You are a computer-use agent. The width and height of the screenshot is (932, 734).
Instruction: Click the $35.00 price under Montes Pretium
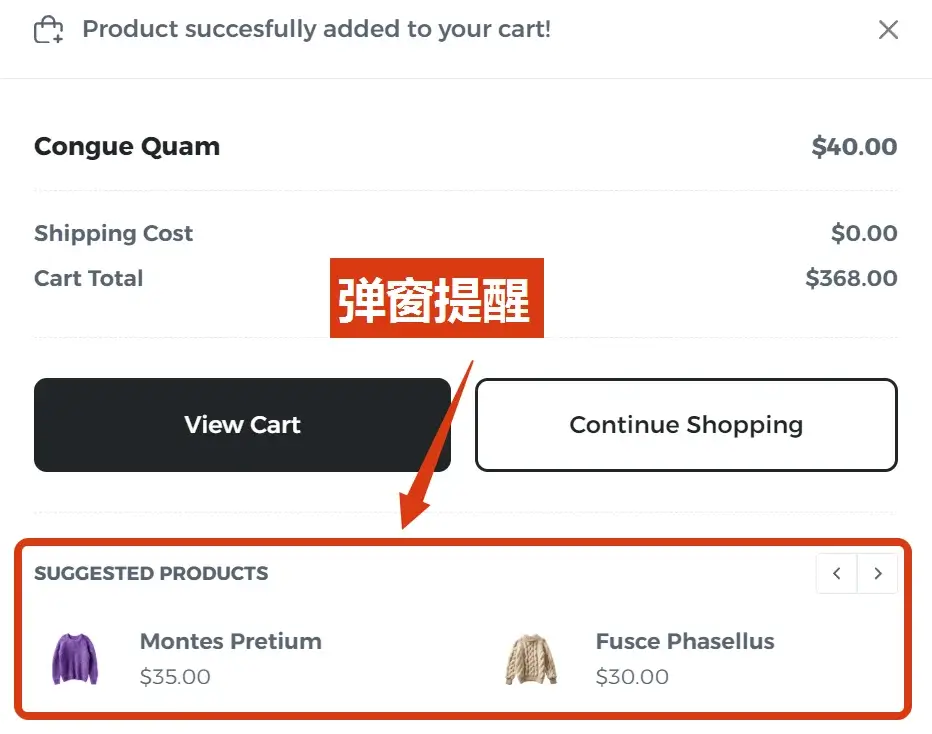click(175, 677)
